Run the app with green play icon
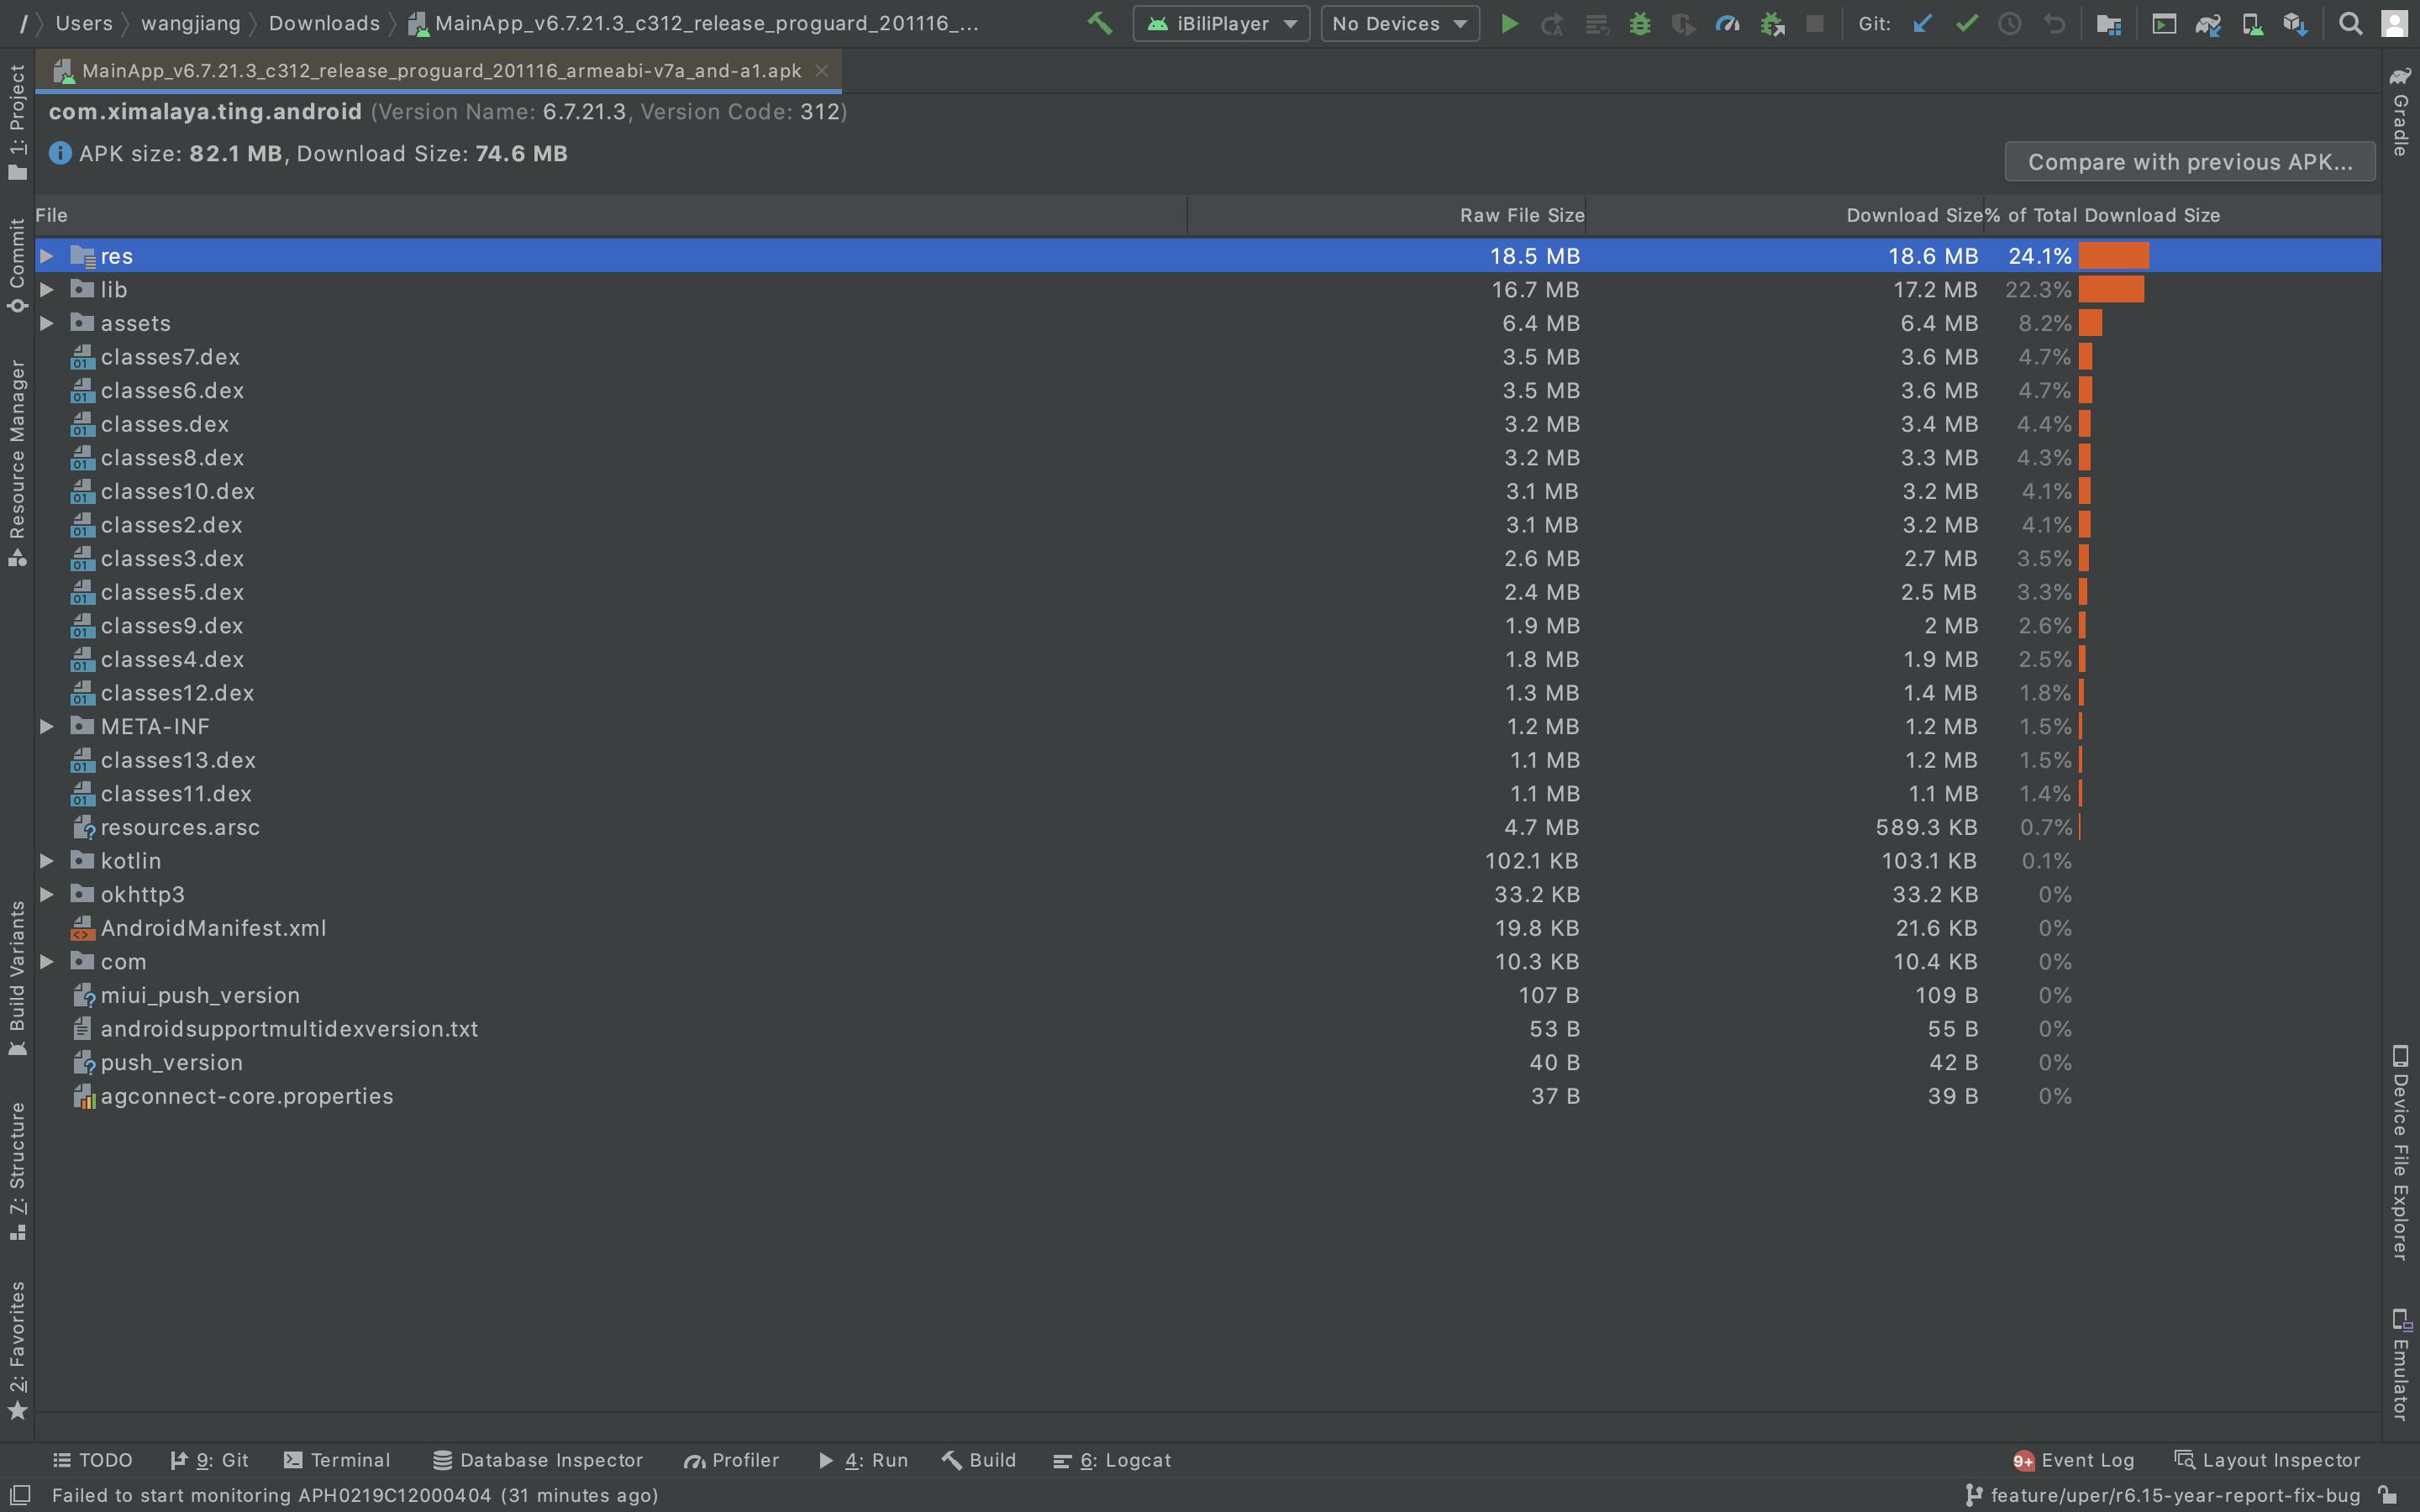The width and height of the screenshot is (2420, 1512). click(1509, 23)
